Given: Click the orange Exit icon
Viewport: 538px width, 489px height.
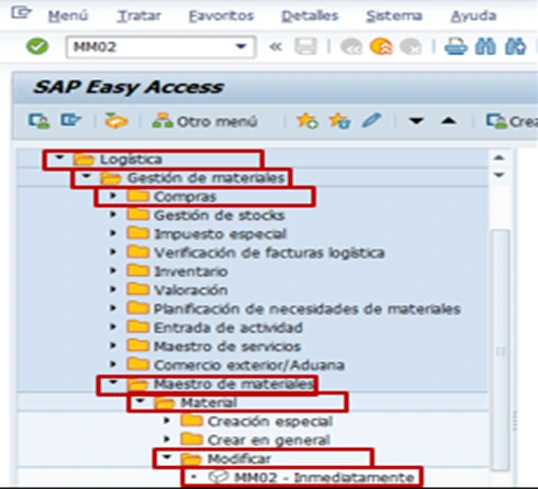Looking at the screenshot, I should [381, 46].
